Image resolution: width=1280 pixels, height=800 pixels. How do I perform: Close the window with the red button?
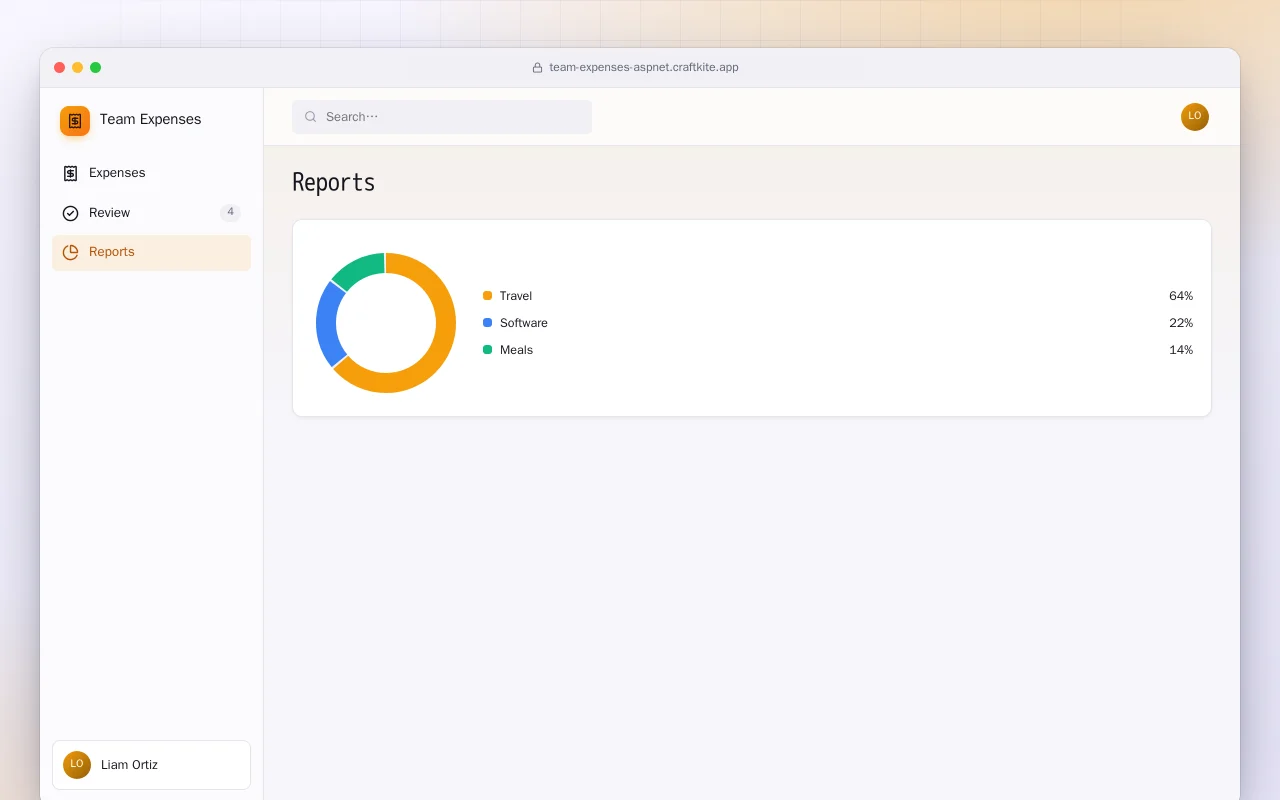click(60, 68)
